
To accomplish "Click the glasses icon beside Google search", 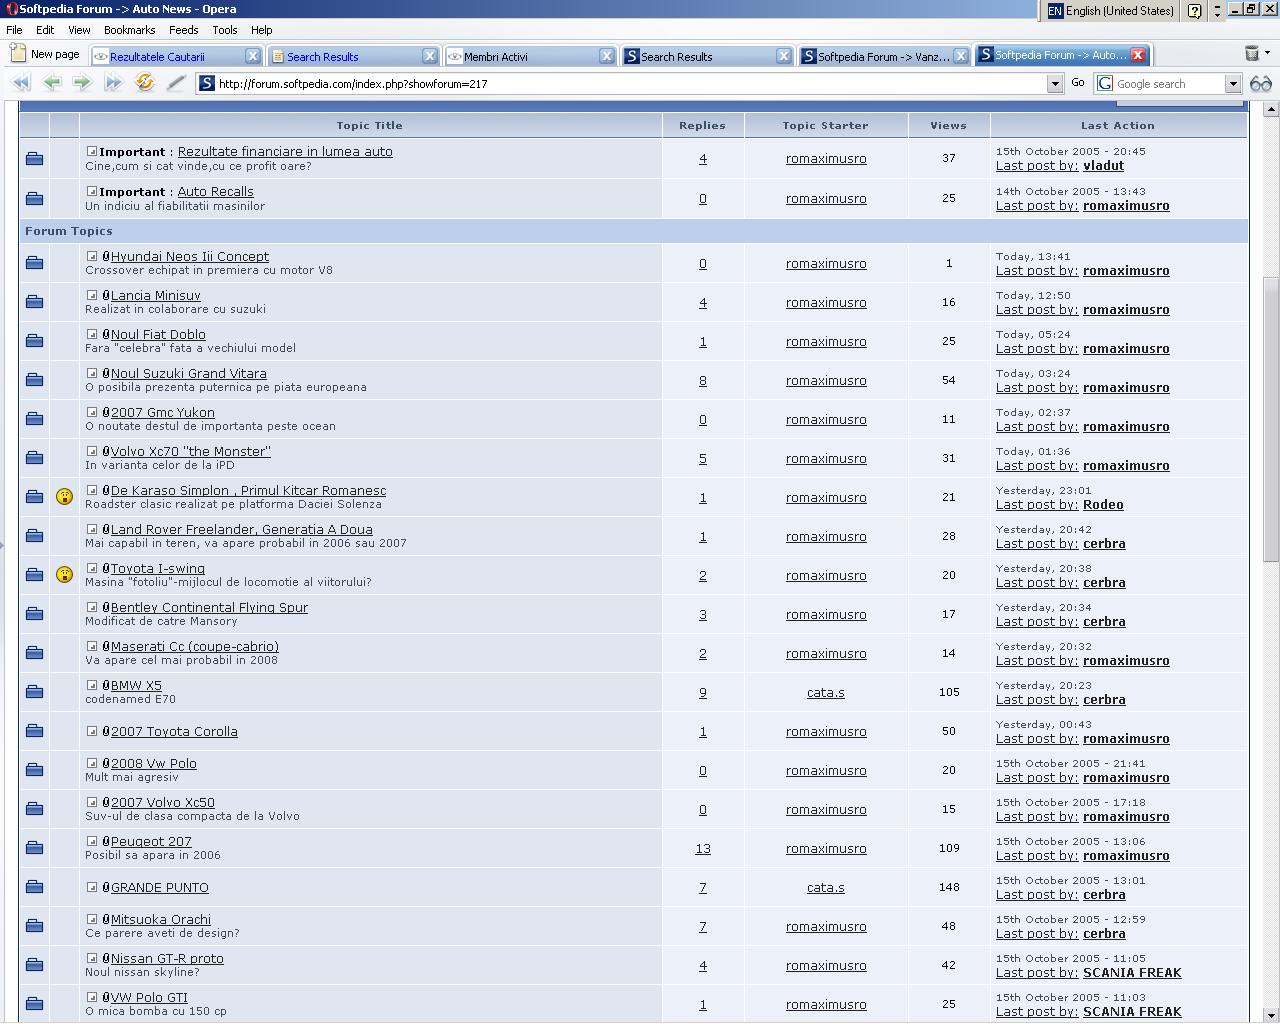I will (x=1261, y=84).
